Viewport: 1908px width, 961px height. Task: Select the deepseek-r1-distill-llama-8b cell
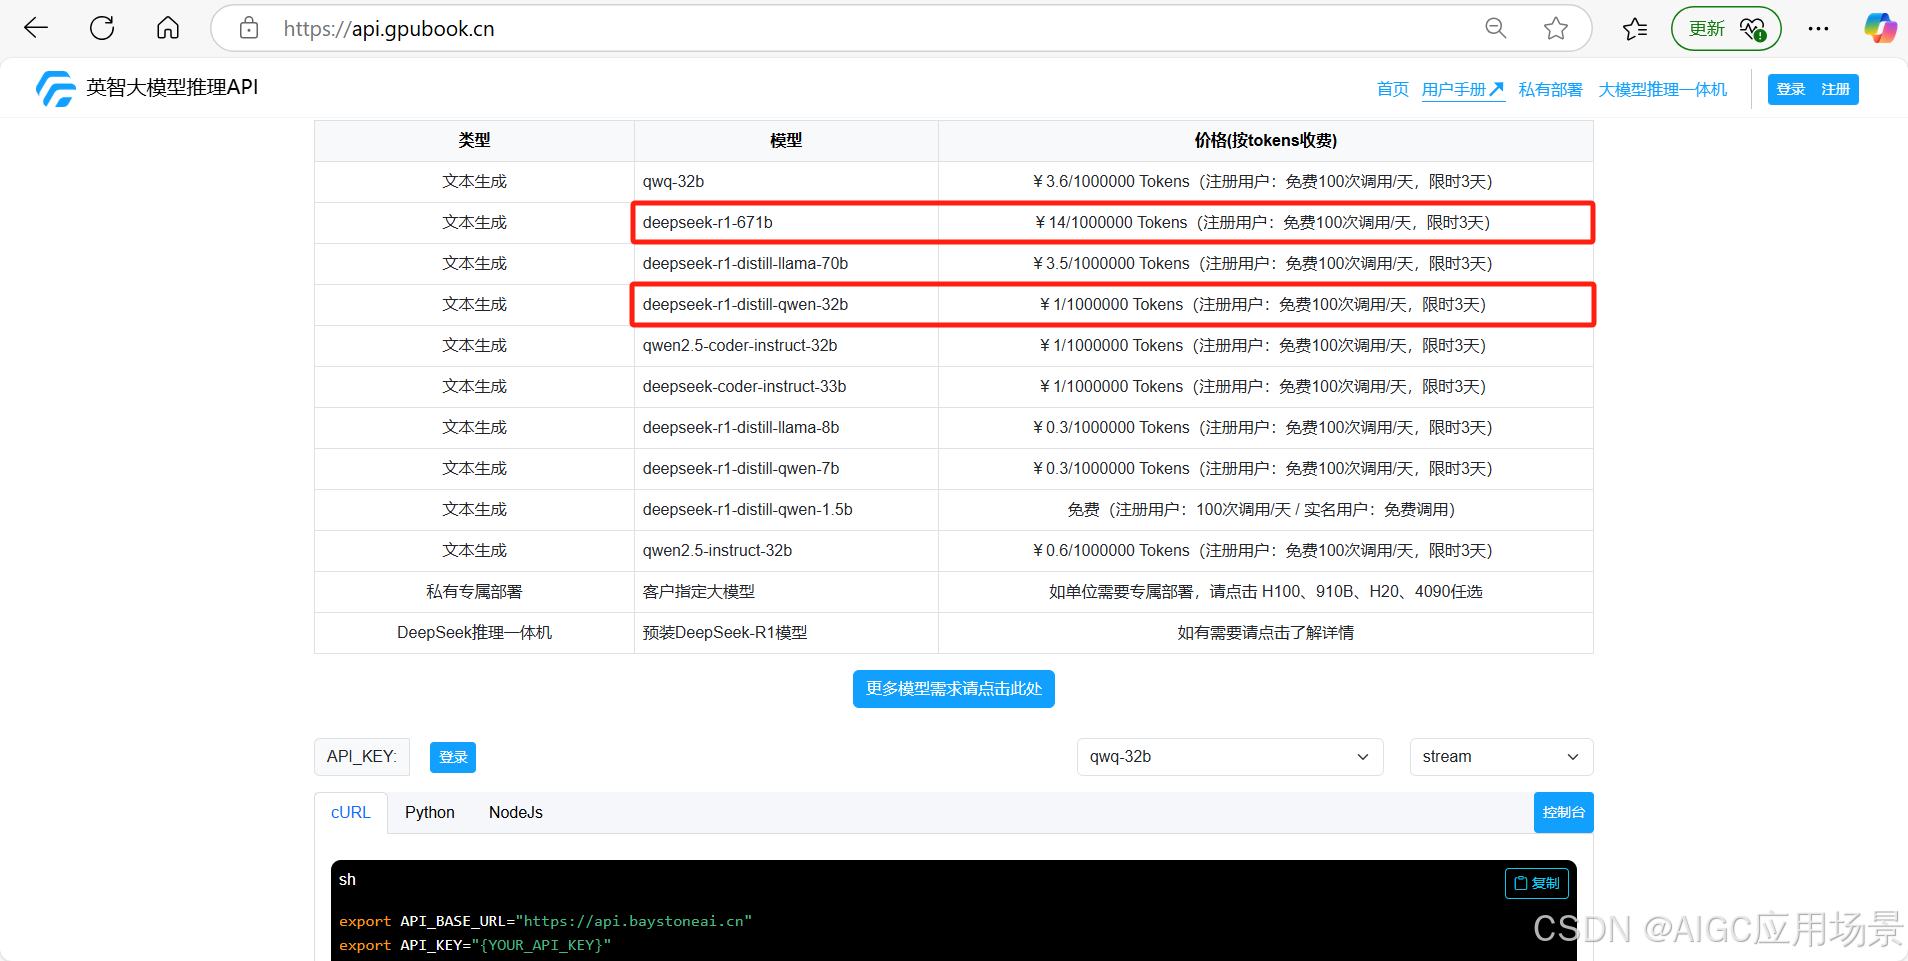(x=786, y=427)
